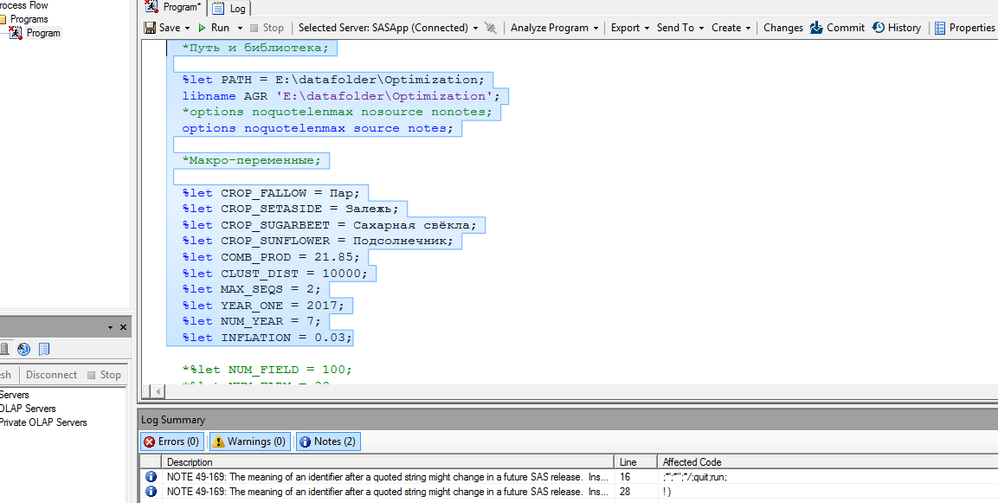The height and width of the screenshot is (503, 998).
Task: Click Disconnect in the servers panel
Action: [51, 375]
